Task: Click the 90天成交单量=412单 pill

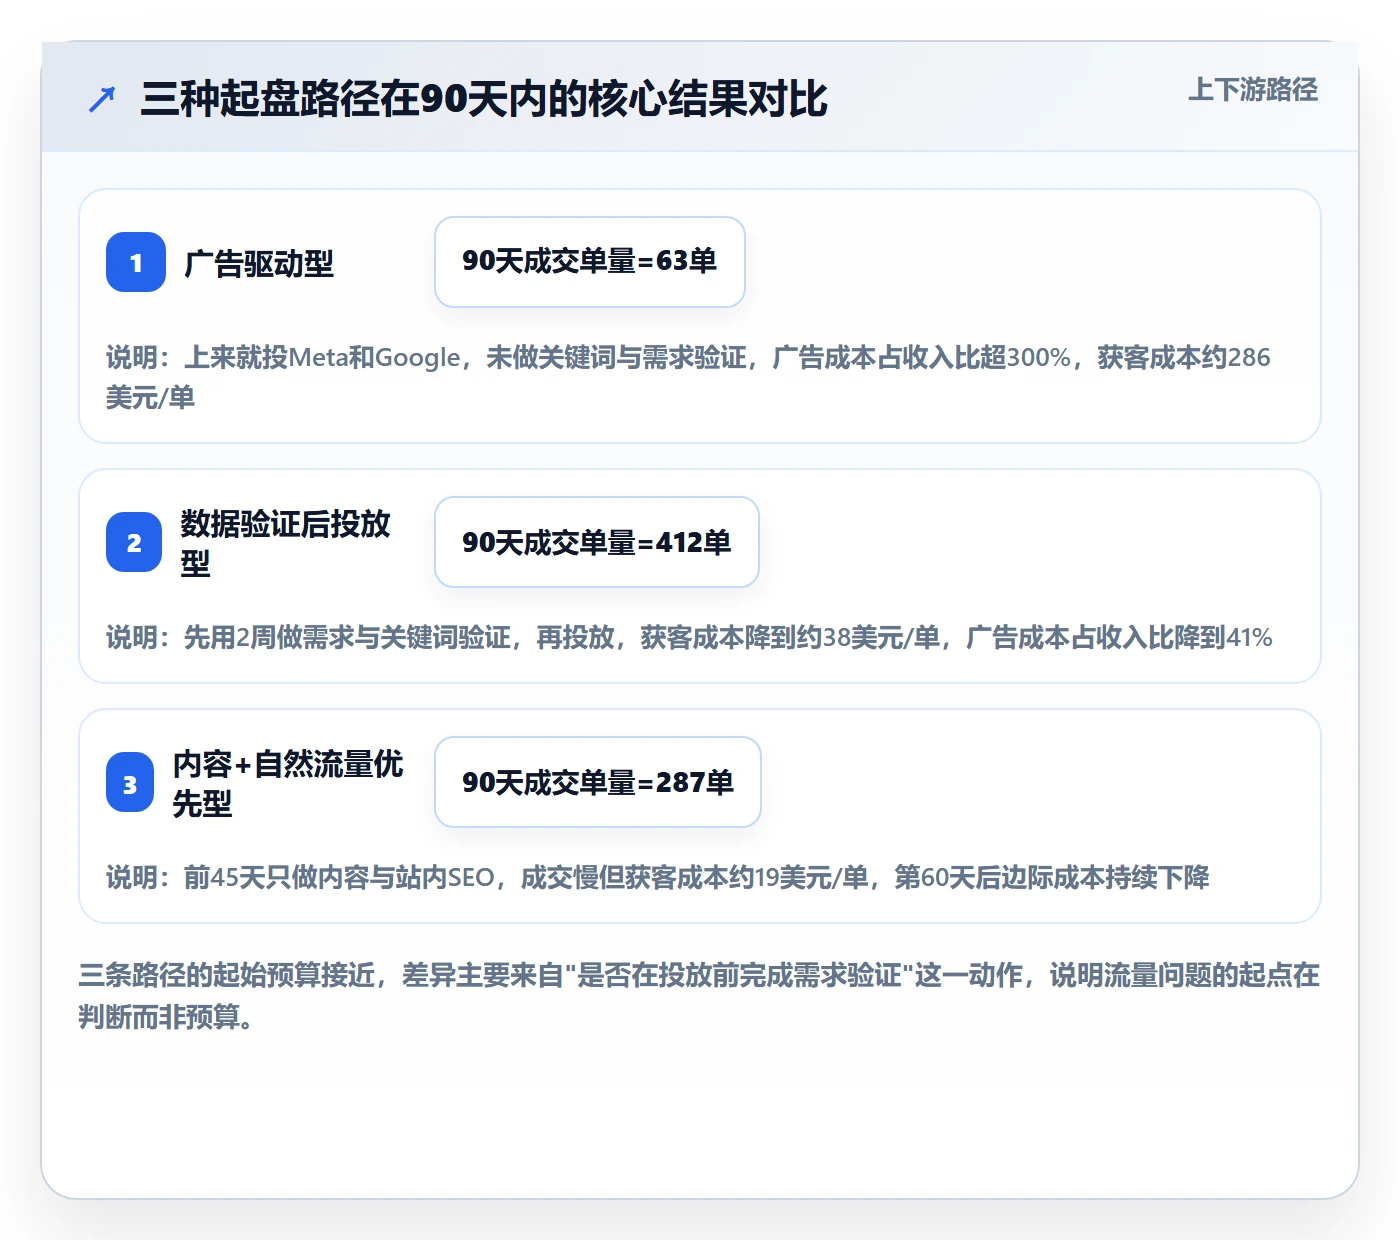Action: (x=597, y=542)
